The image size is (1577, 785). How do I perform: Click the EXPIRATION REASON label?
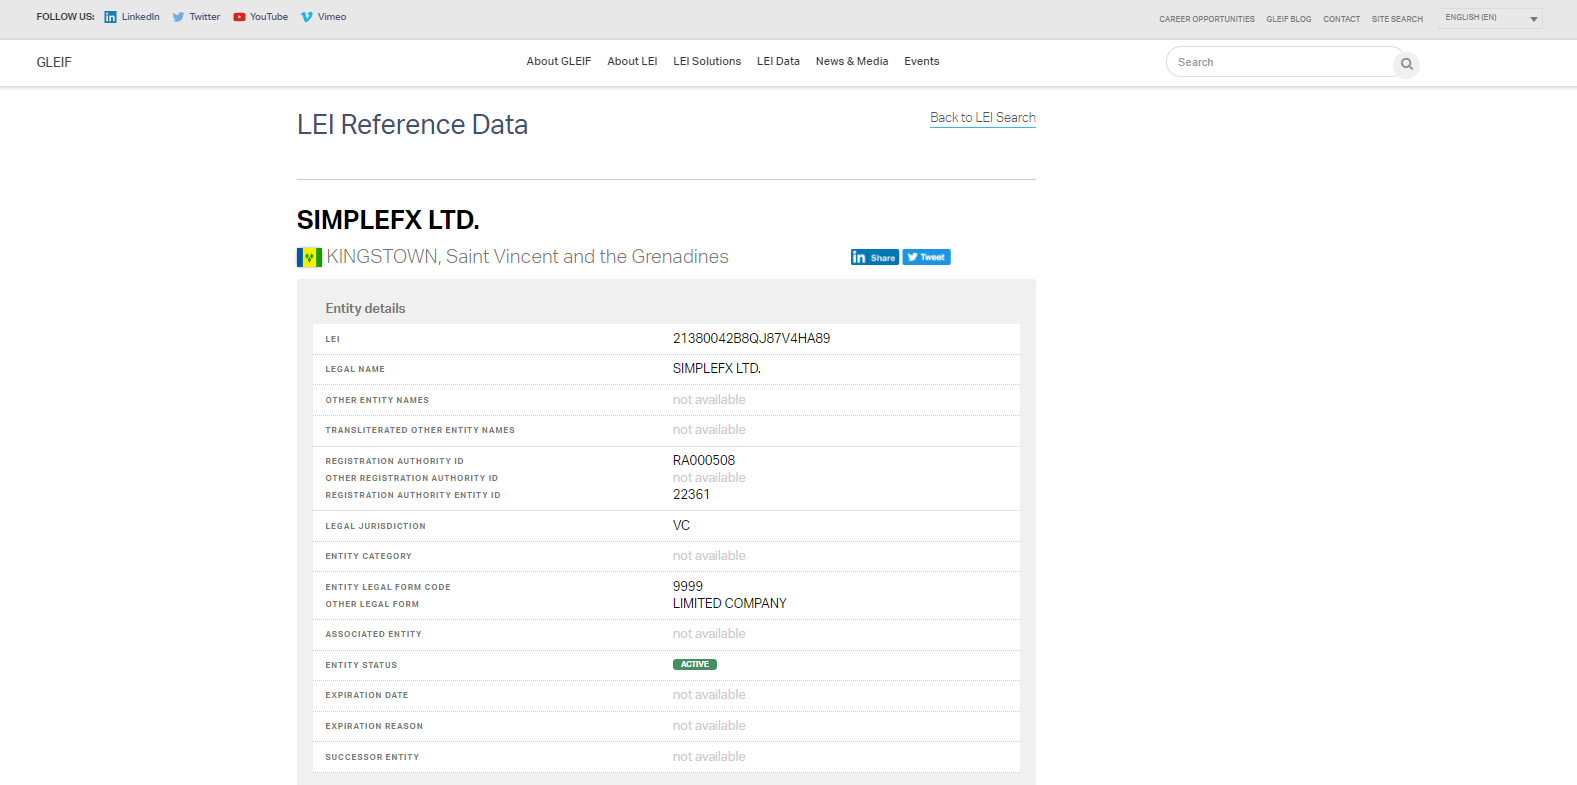(x=374, y=726)
